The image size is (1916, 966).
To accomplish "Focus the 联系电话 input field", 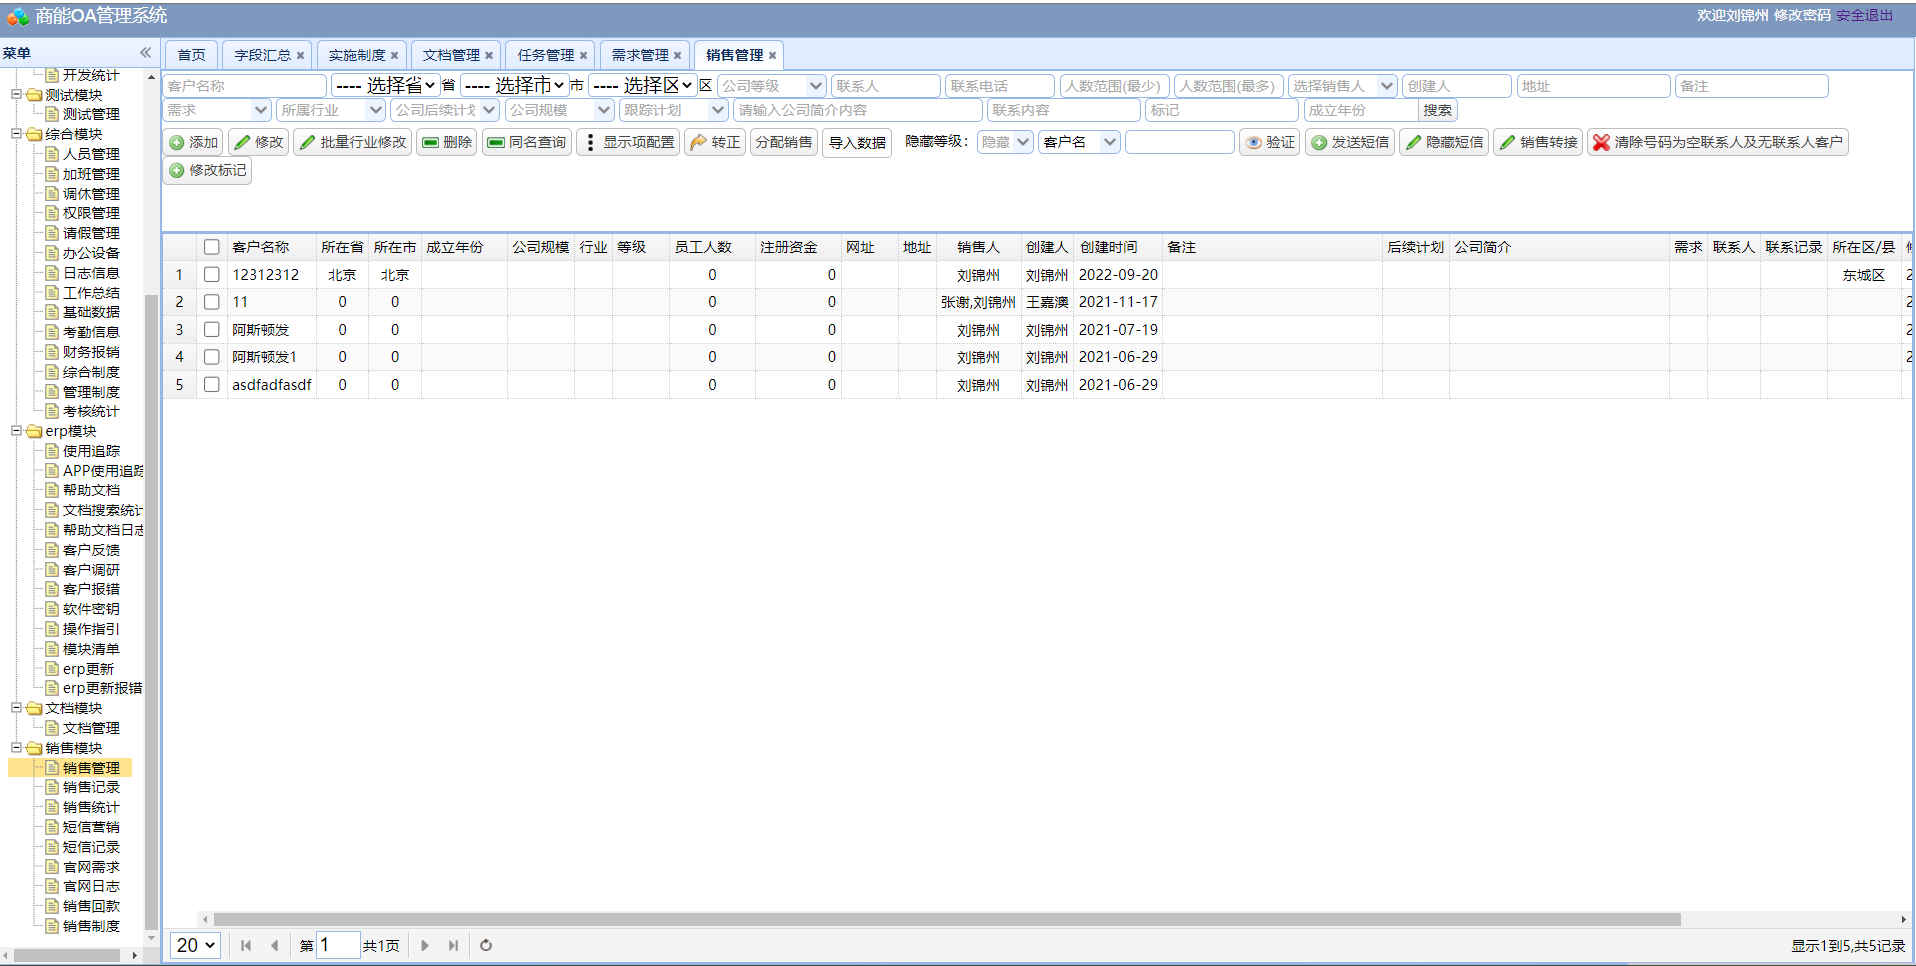I will (999, 86).
